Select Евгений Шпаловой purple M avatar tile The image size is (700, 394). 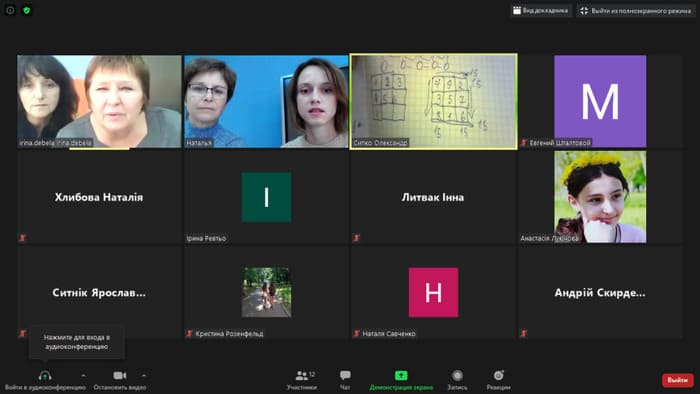click(x=600, y=101)
